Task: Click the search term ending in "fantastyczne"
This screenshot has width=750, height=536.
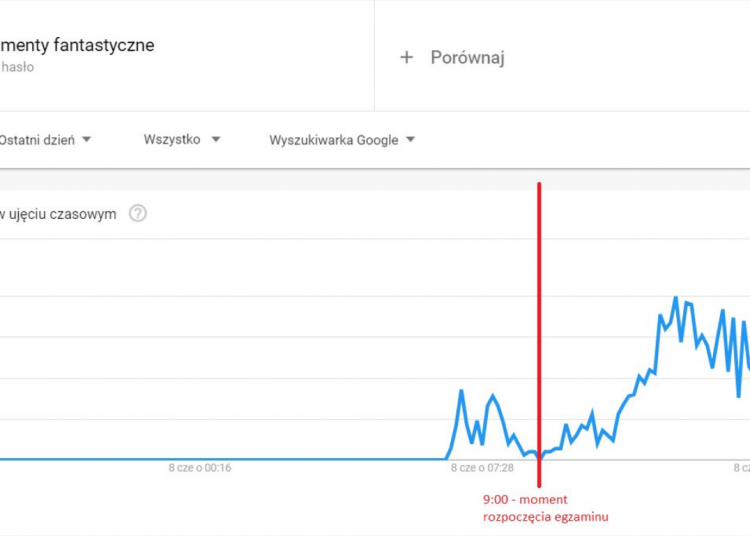Action: click(77, 45)
